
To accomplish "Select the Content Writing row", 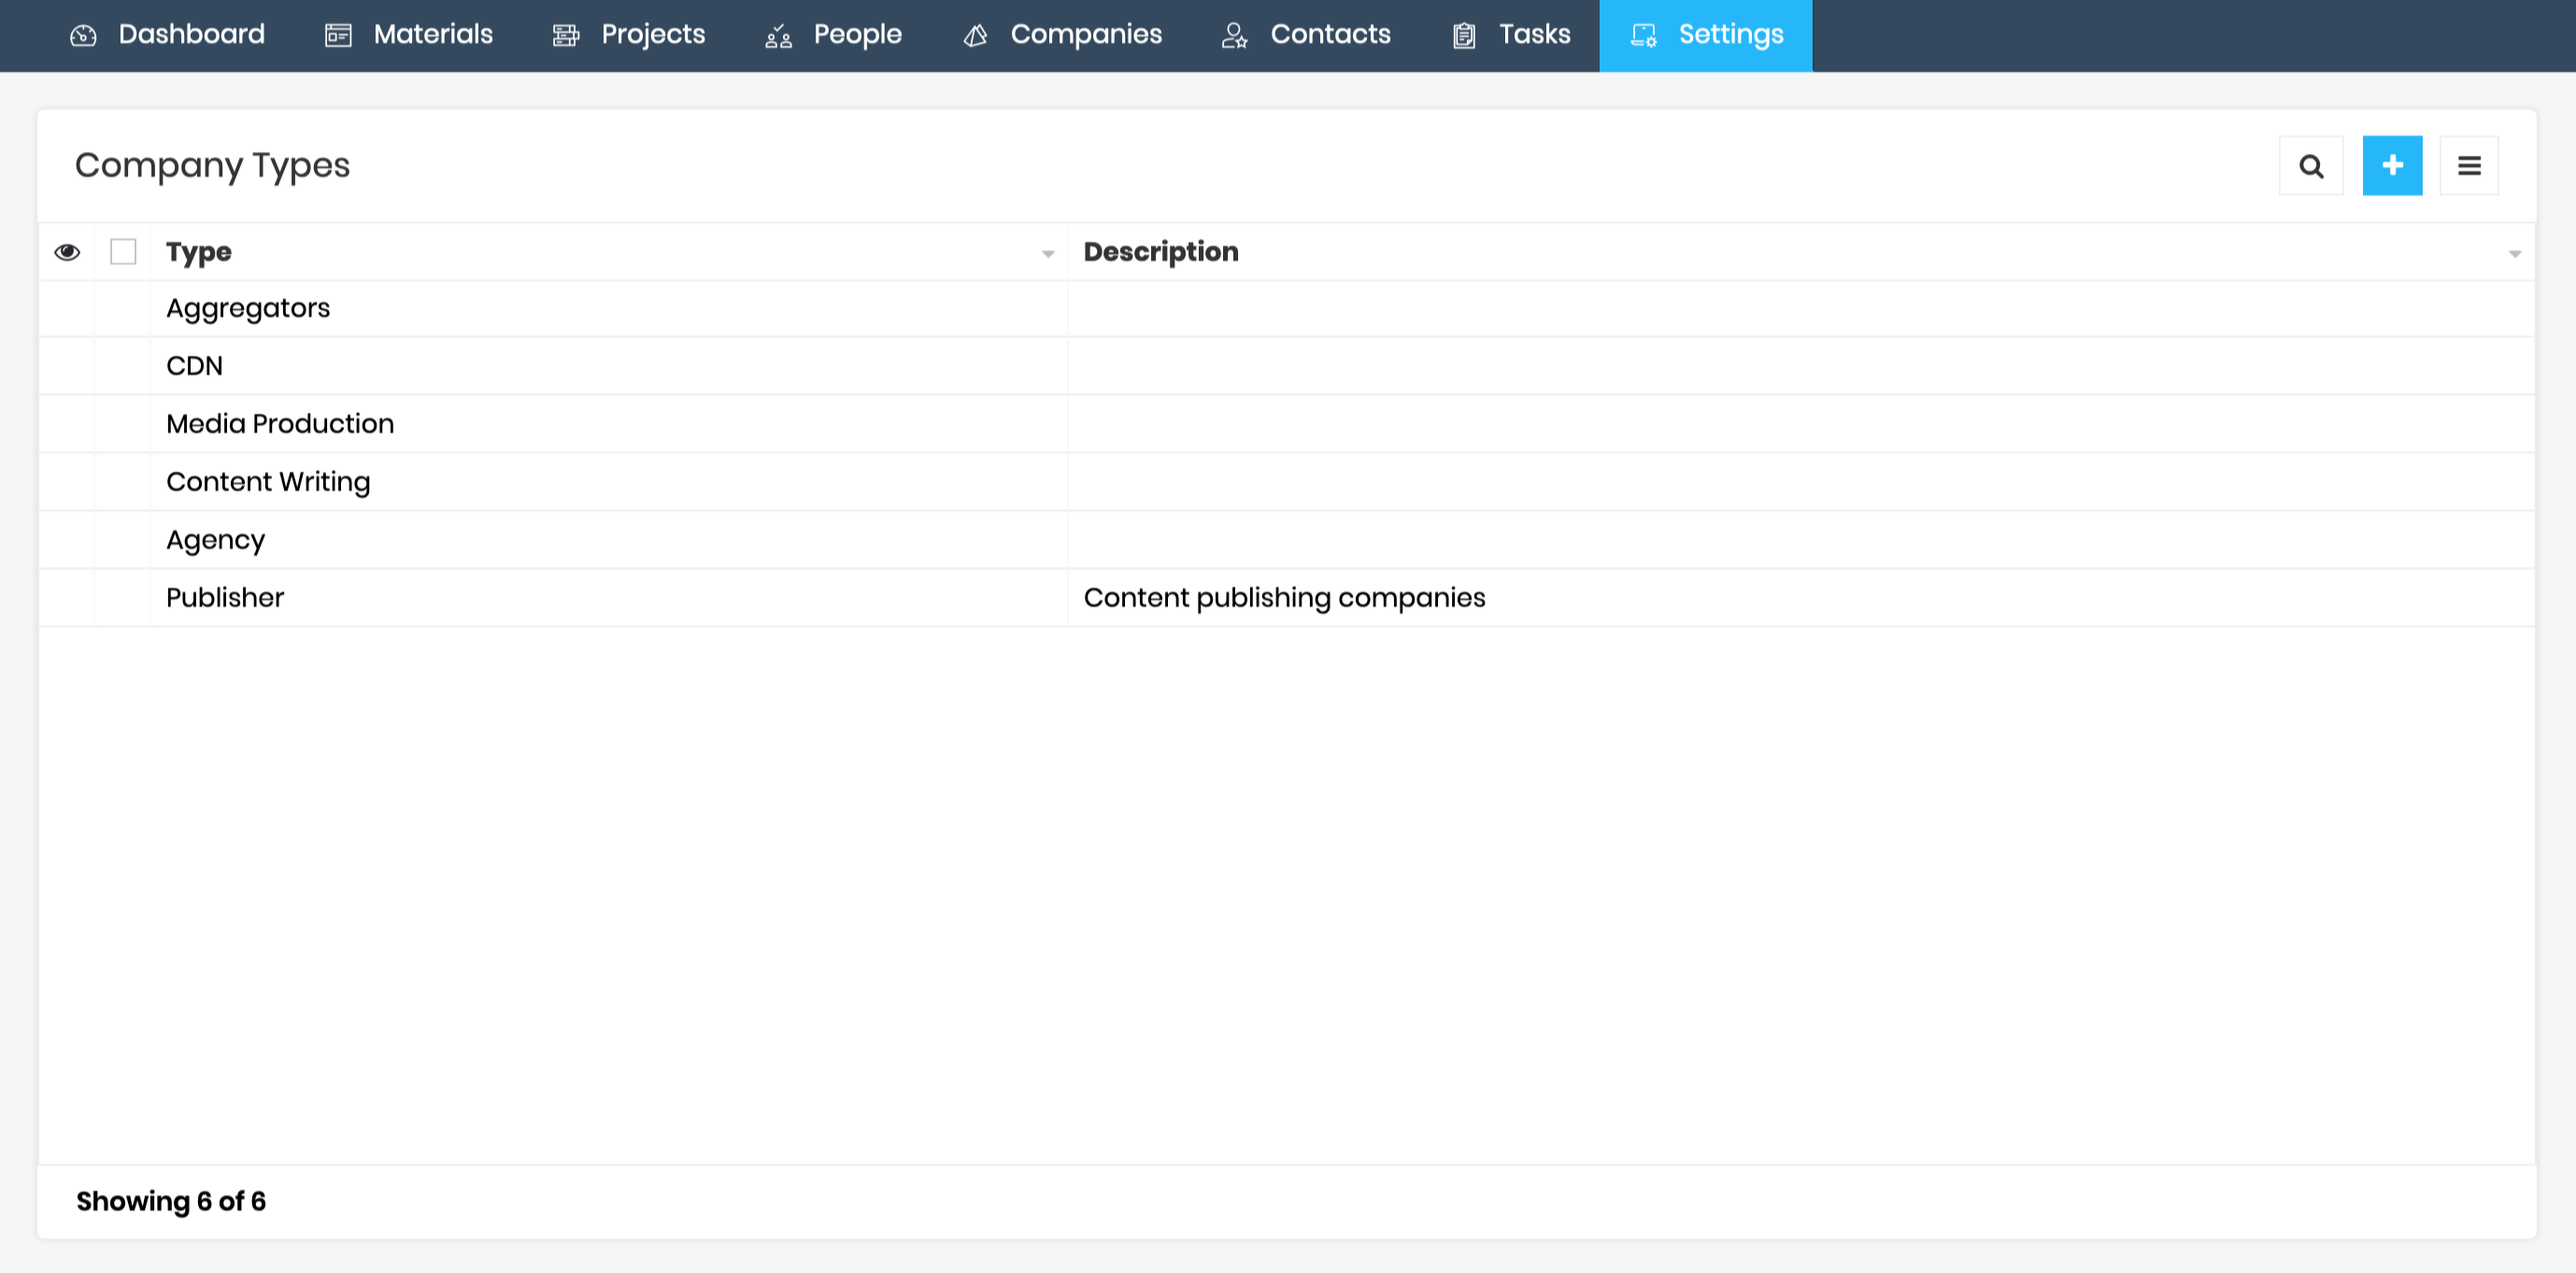I will pos(1287,483).
